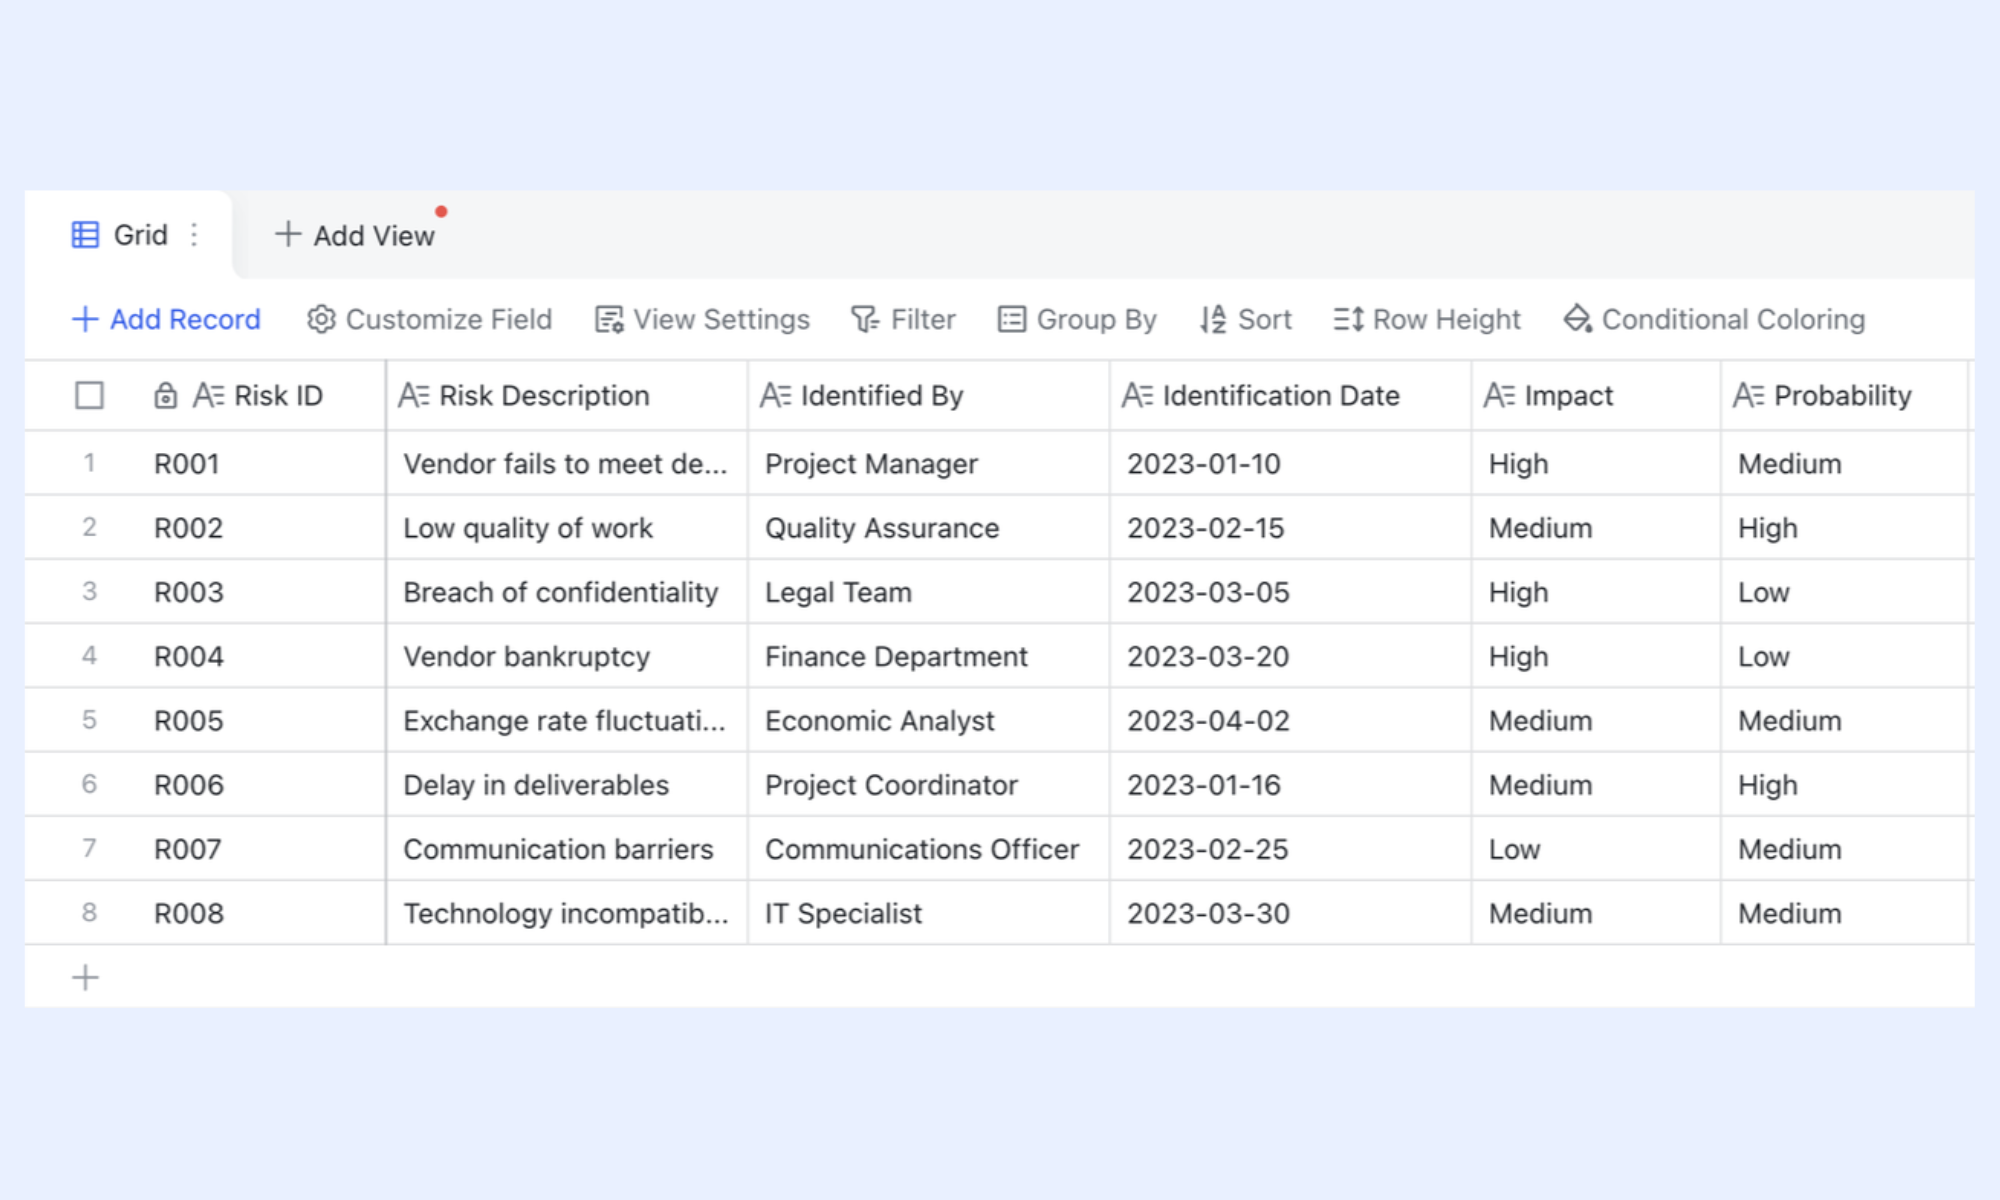
Task: Select the Probability column header
Action: [1845, 396]
